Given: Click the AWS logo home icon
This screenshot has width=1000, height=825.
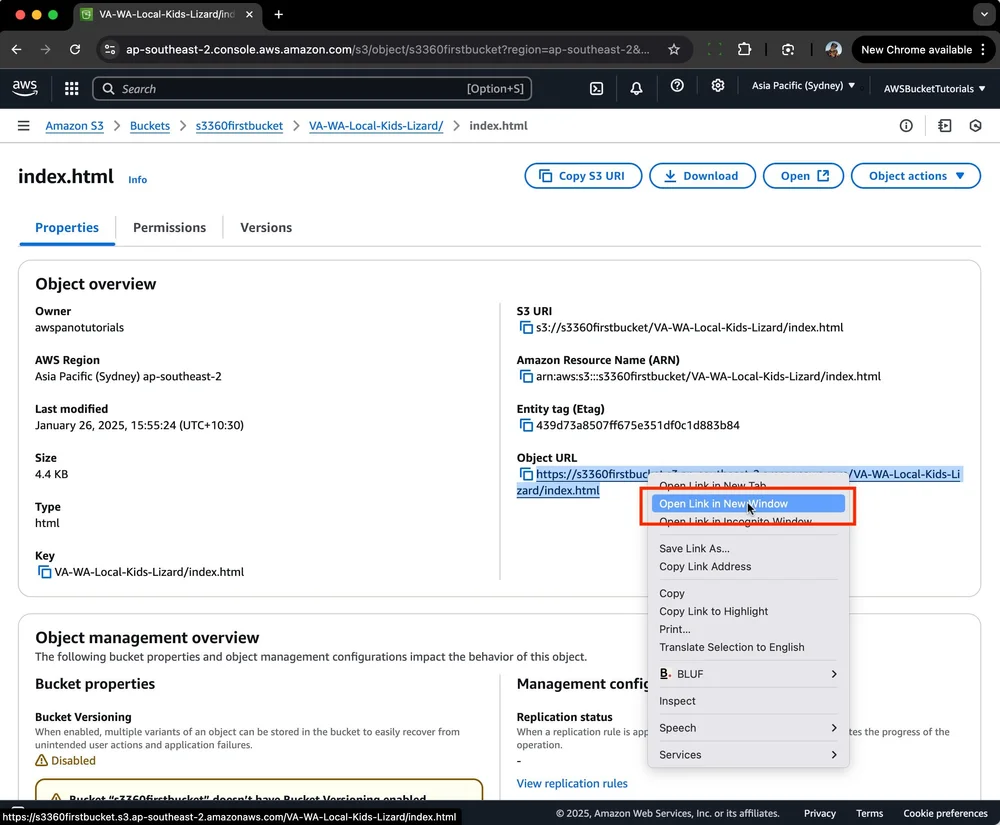Looking at the screenshot, I should tap(25, 89).
